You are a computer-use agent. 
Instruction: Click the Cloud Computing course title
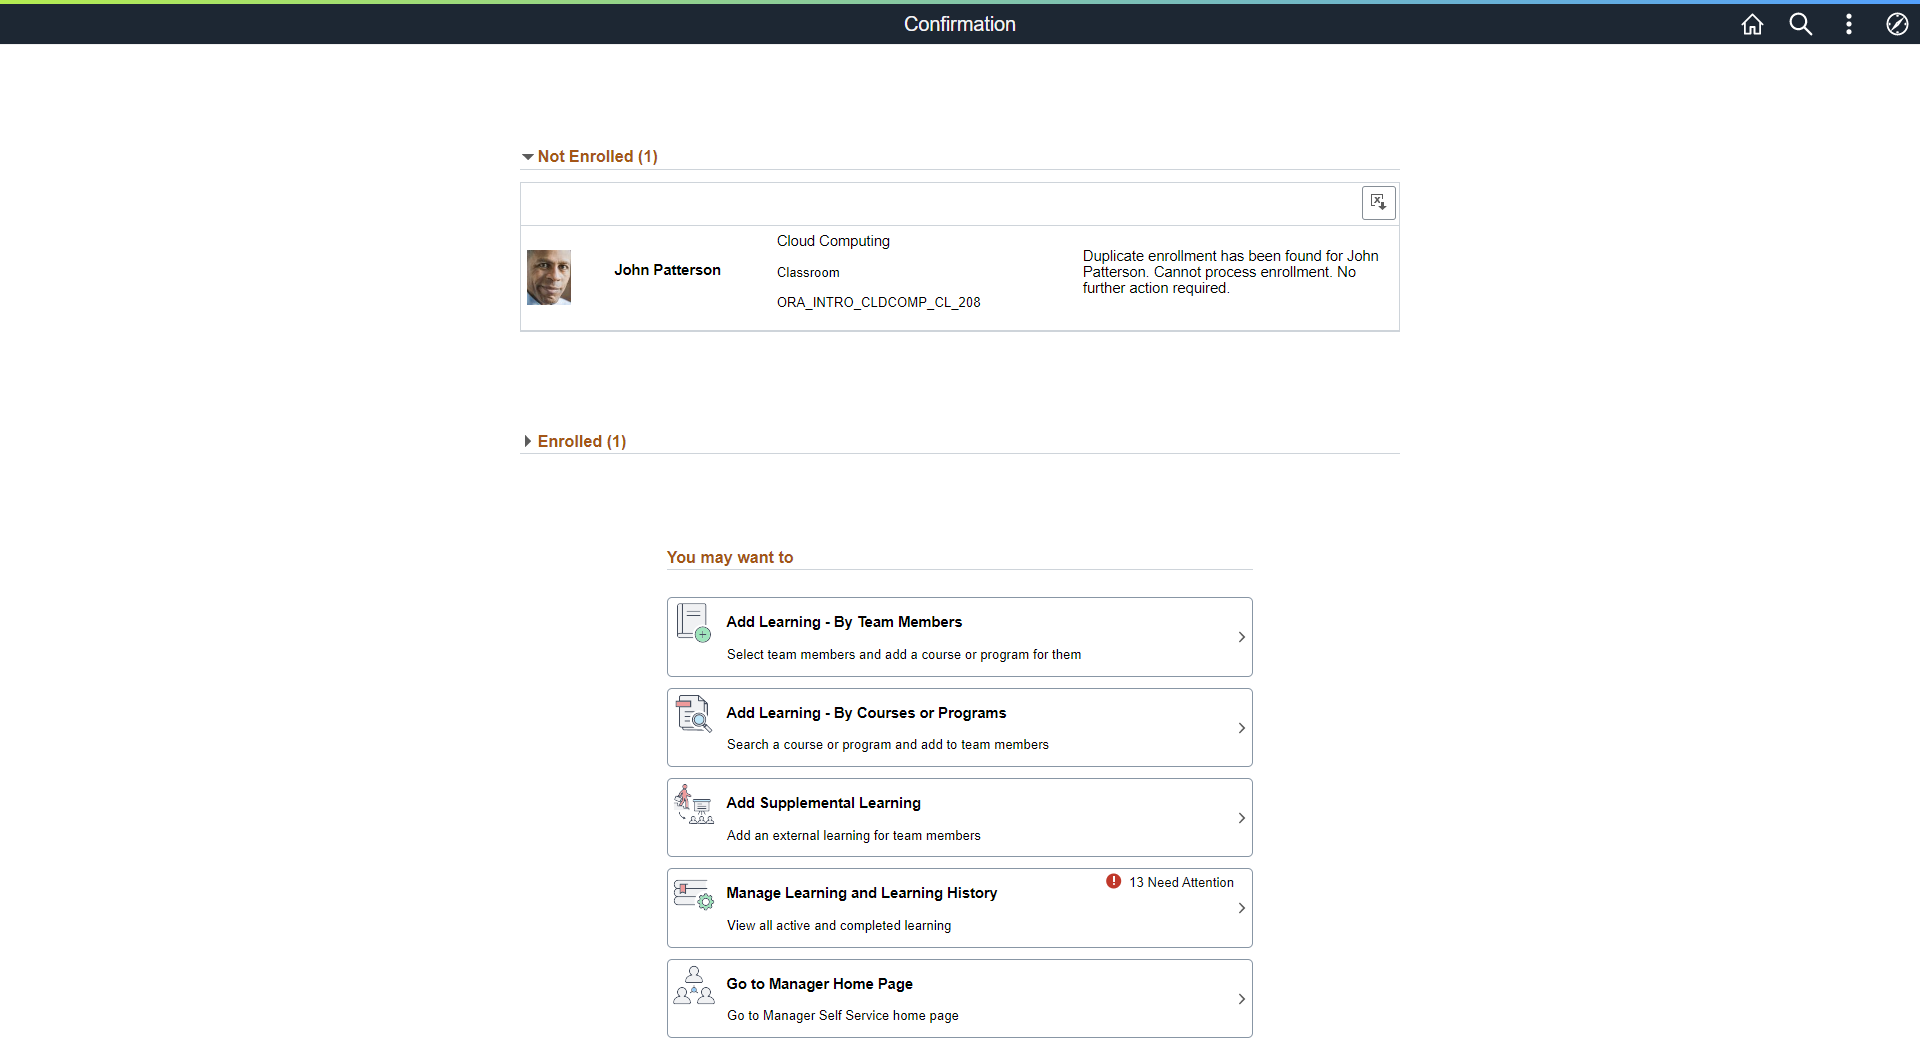pos(833,241)
